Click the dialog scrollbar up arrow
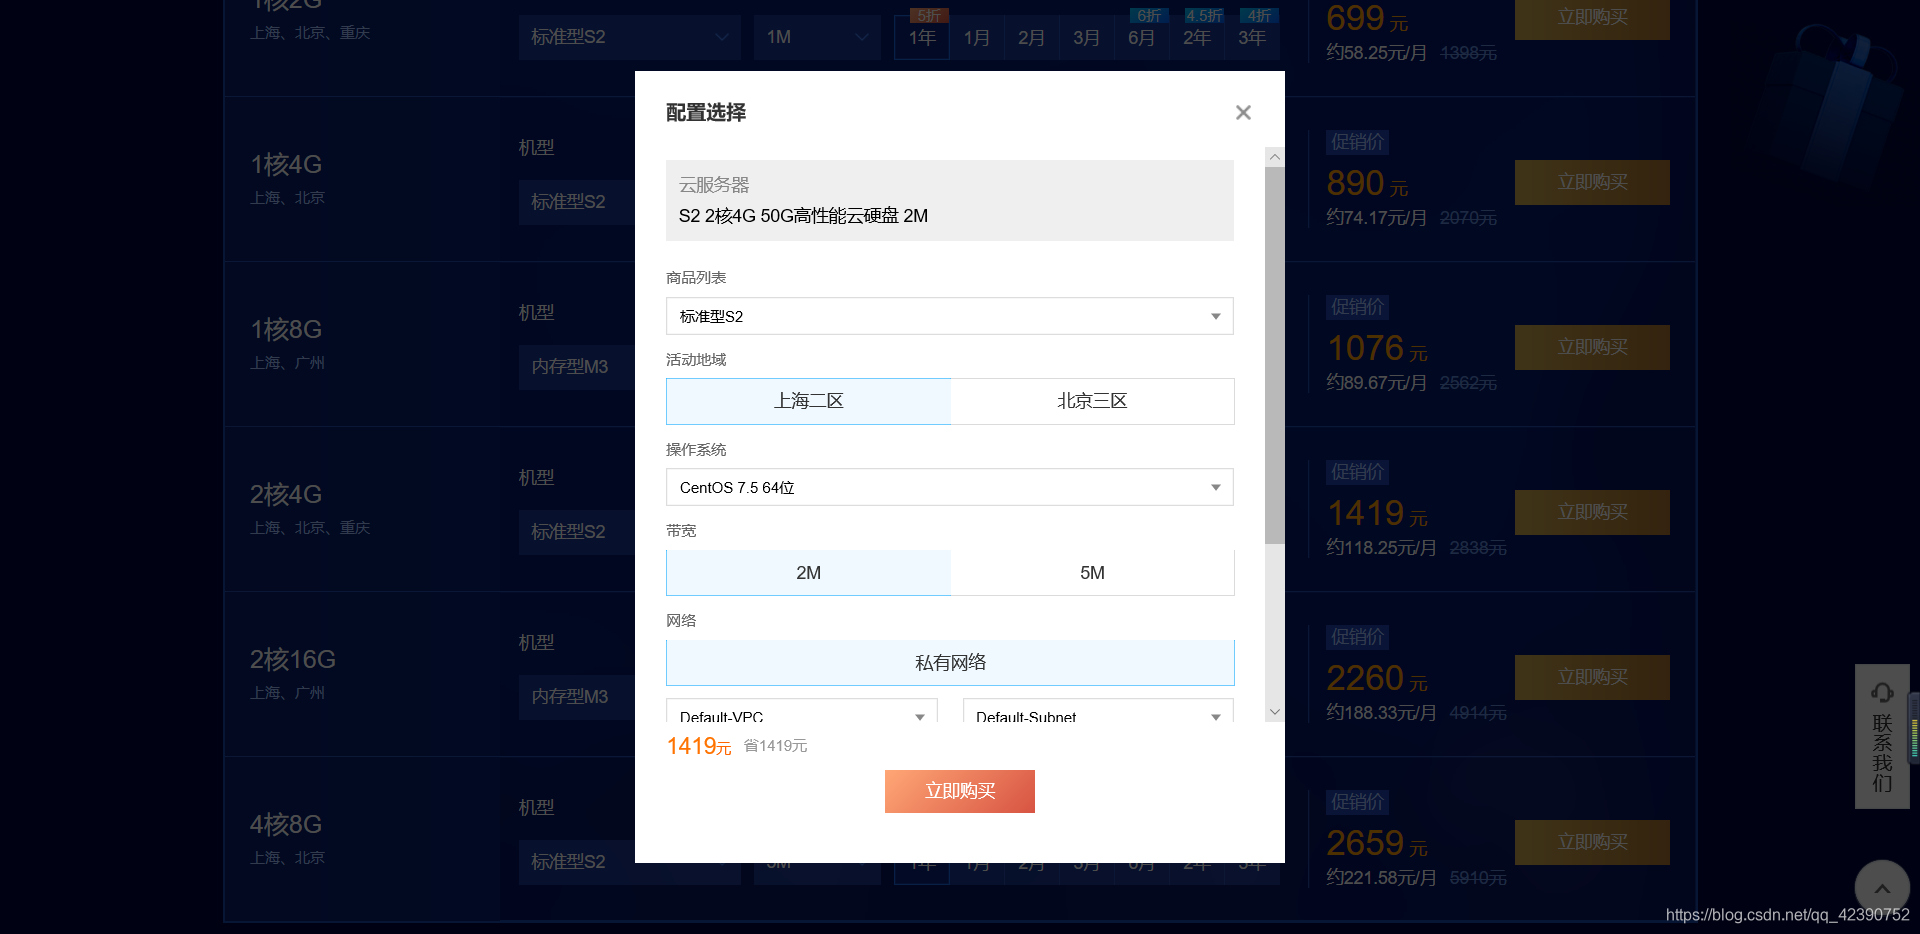The width and height of the screenshot is (1920, 934). [1274, 157]
